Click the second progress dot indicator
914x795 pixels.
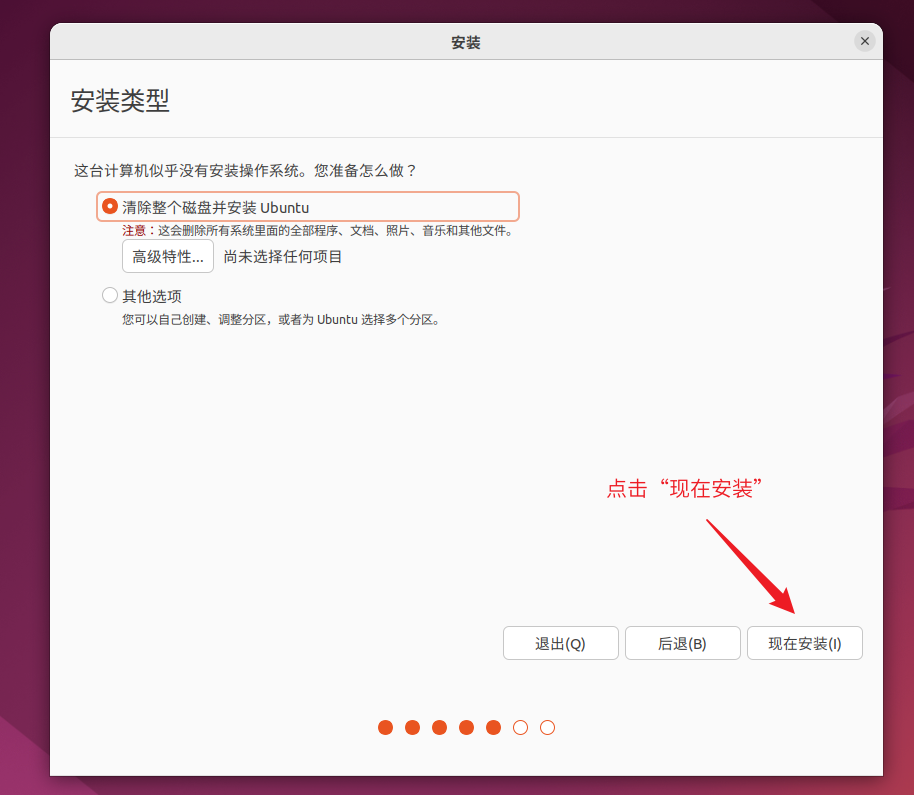tap(412, 728)
